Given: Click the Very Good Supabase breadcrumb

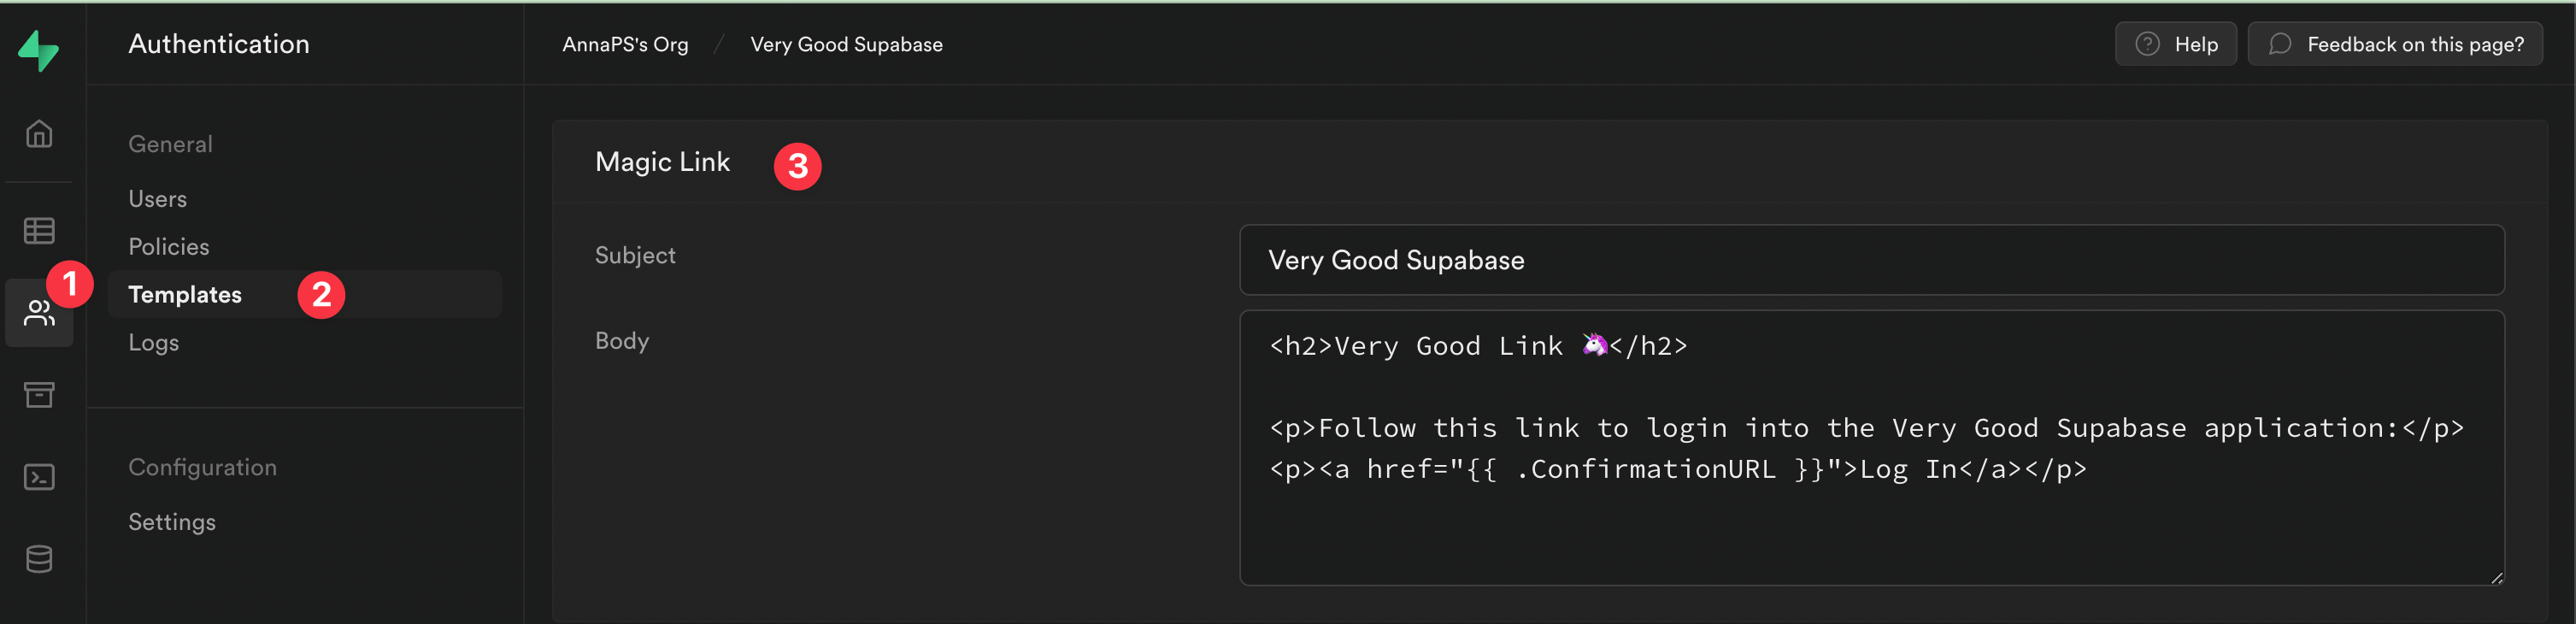Looking at the screenshot, I should 846,45.
